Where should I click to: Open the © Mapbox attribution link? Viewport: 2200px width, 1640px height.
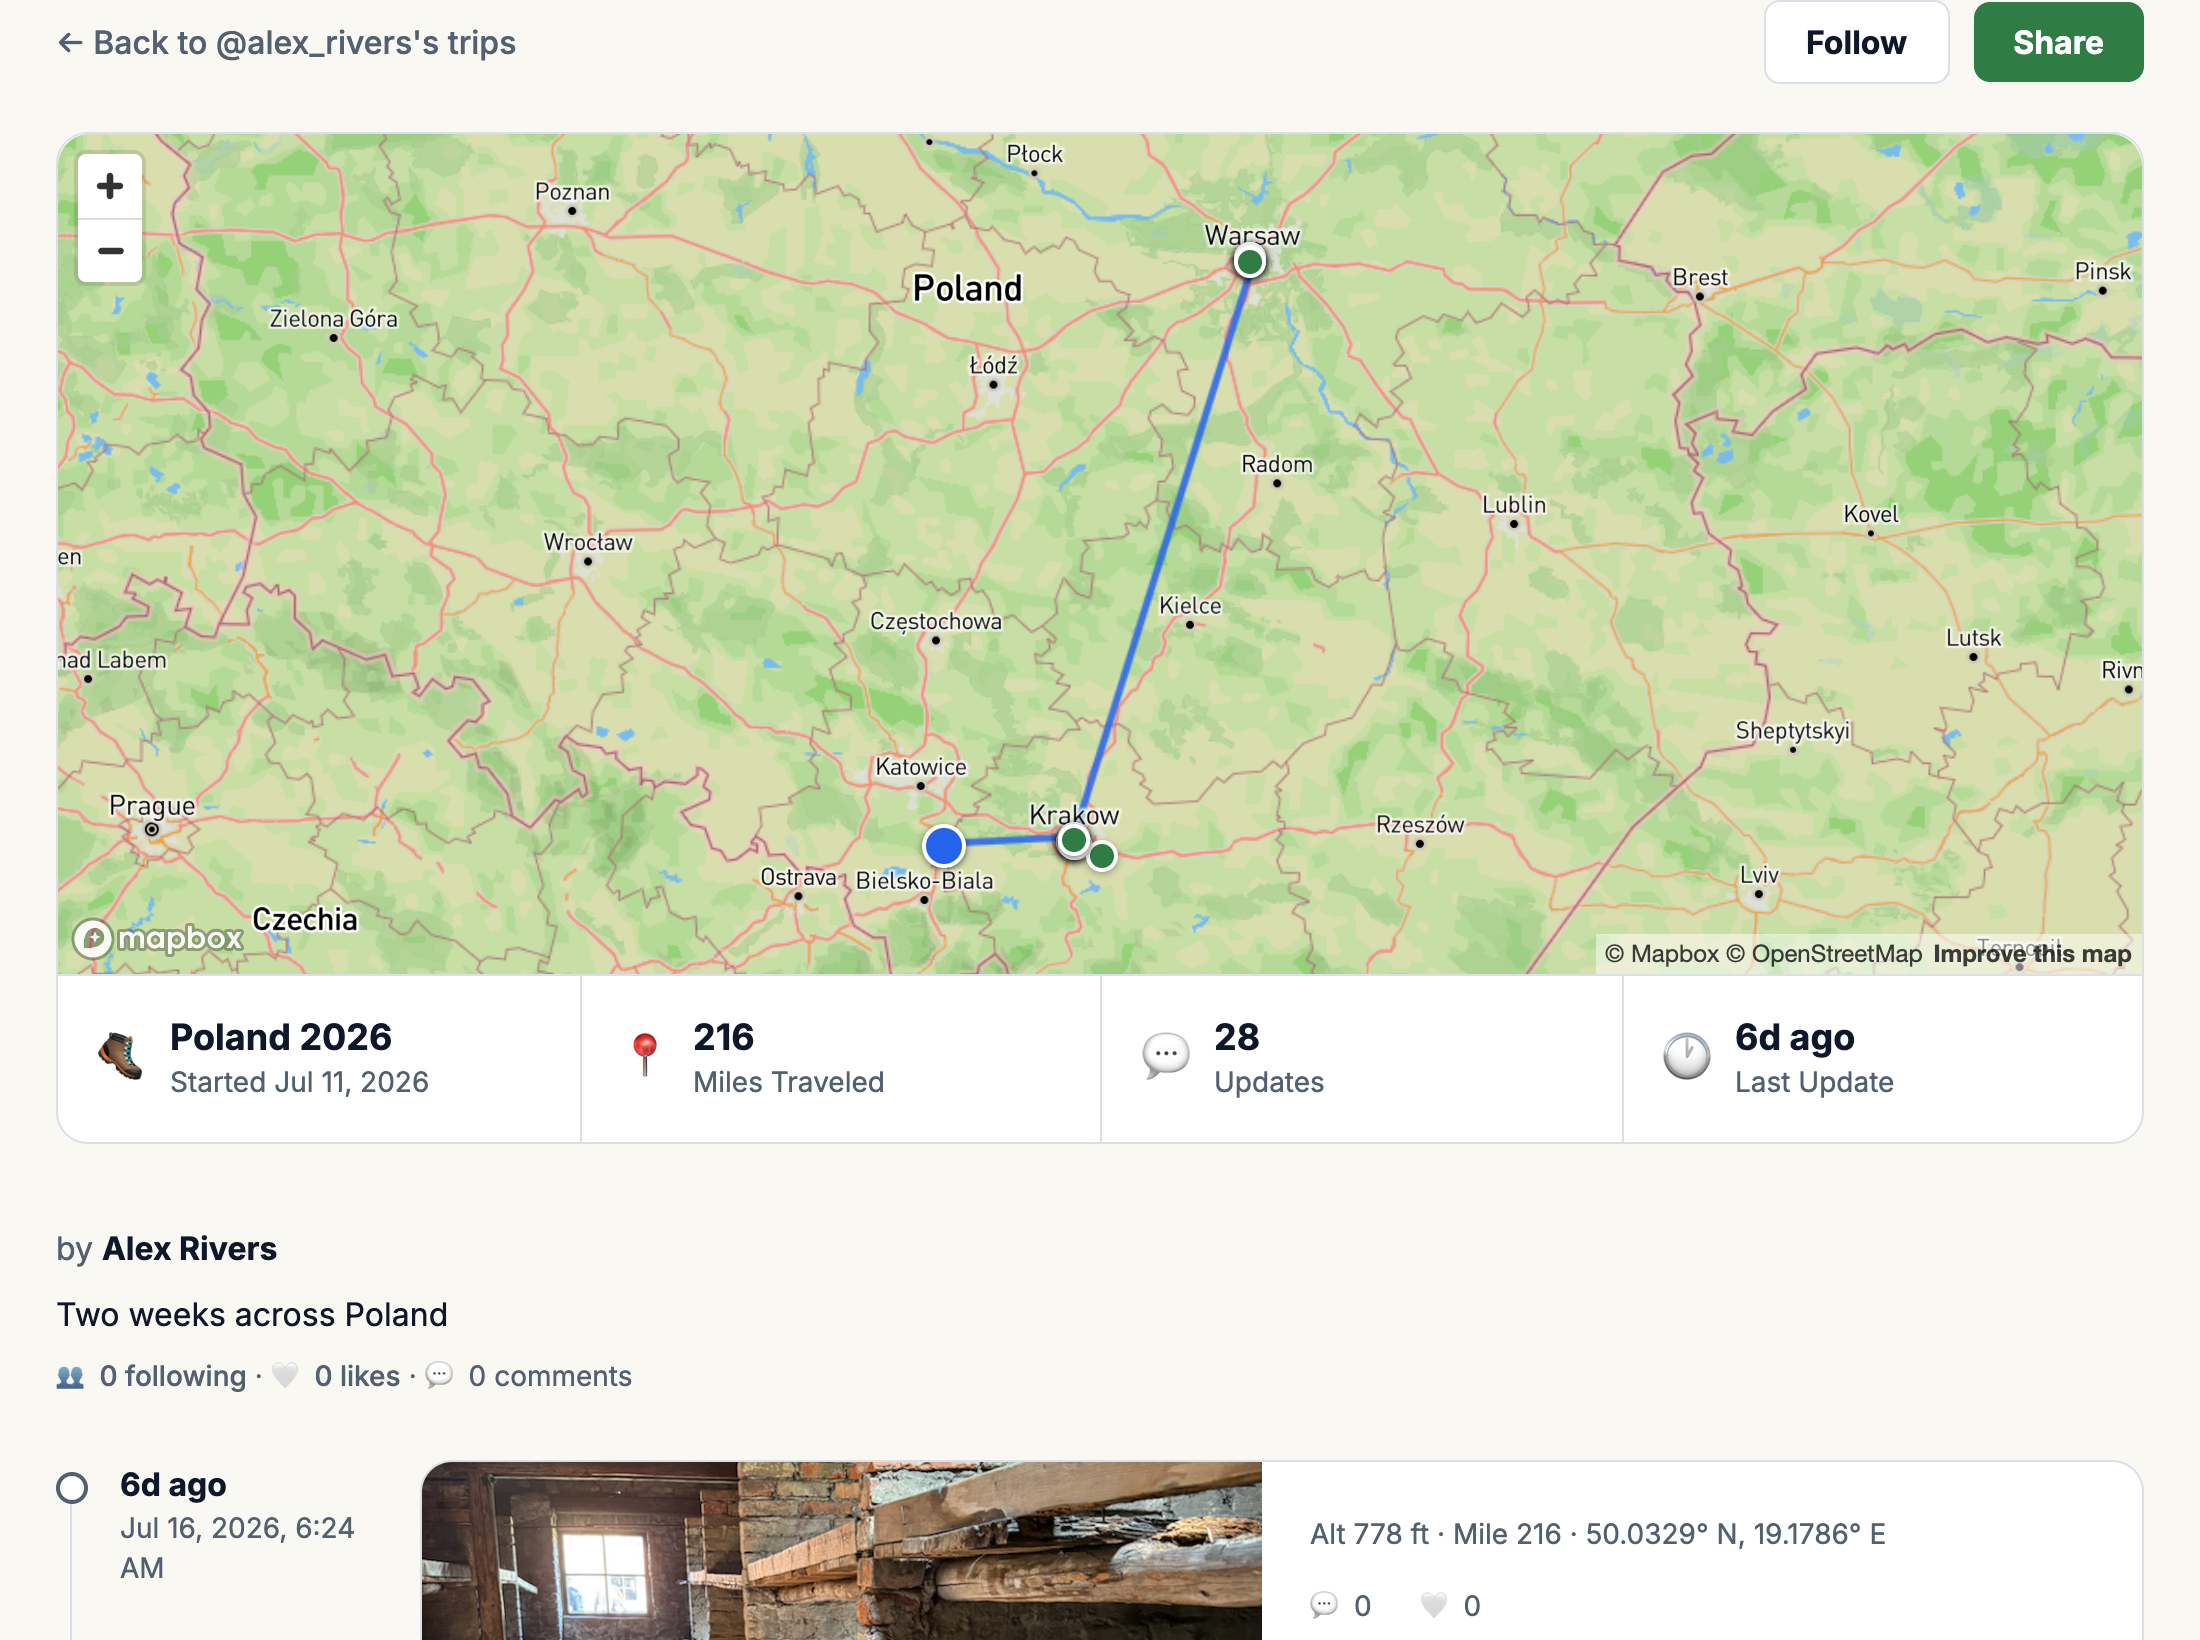coord(1661,954)
